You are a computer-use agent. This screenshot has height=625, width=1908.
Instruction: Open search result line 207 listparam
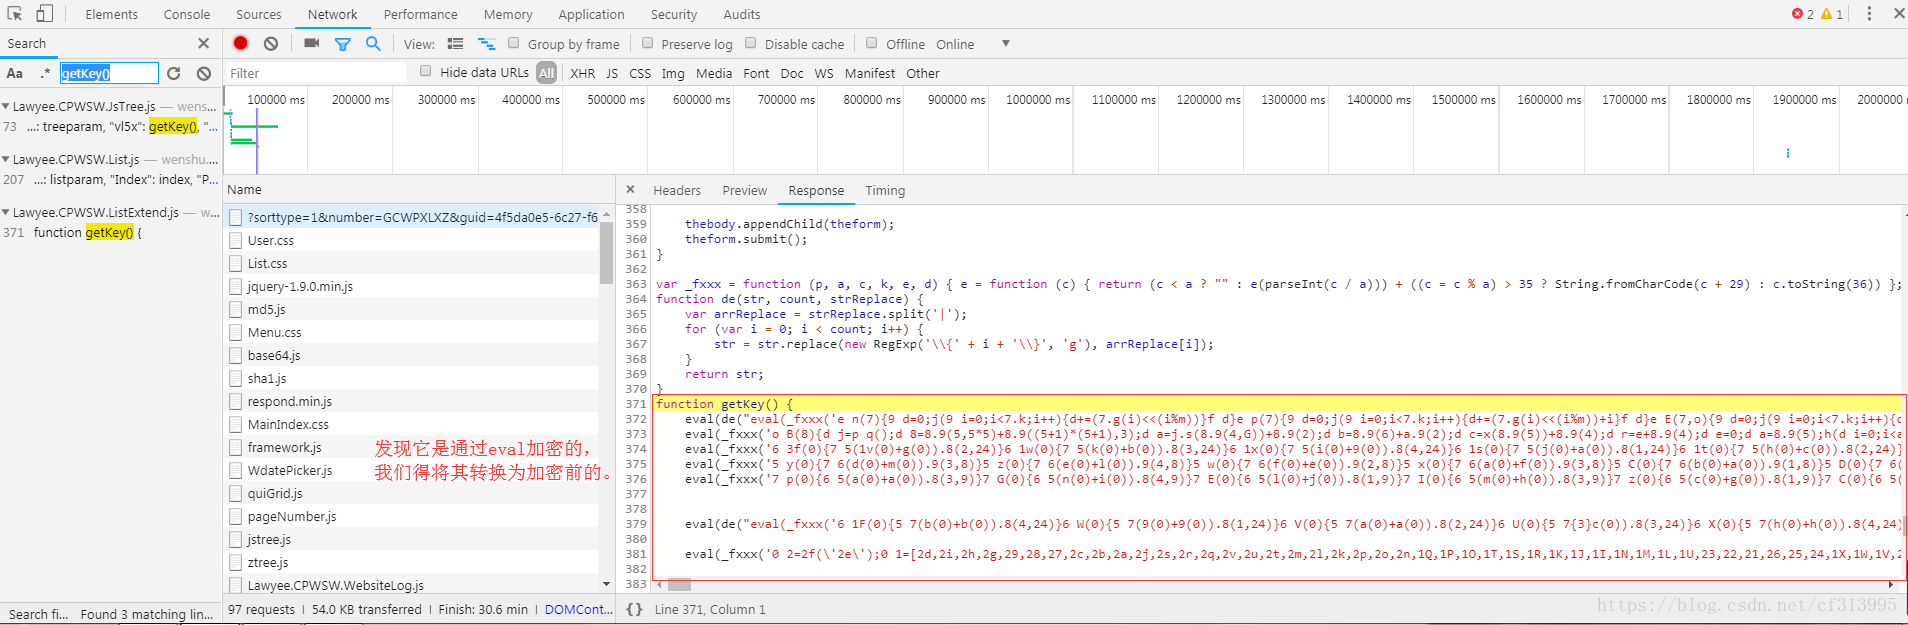[110, 179]
